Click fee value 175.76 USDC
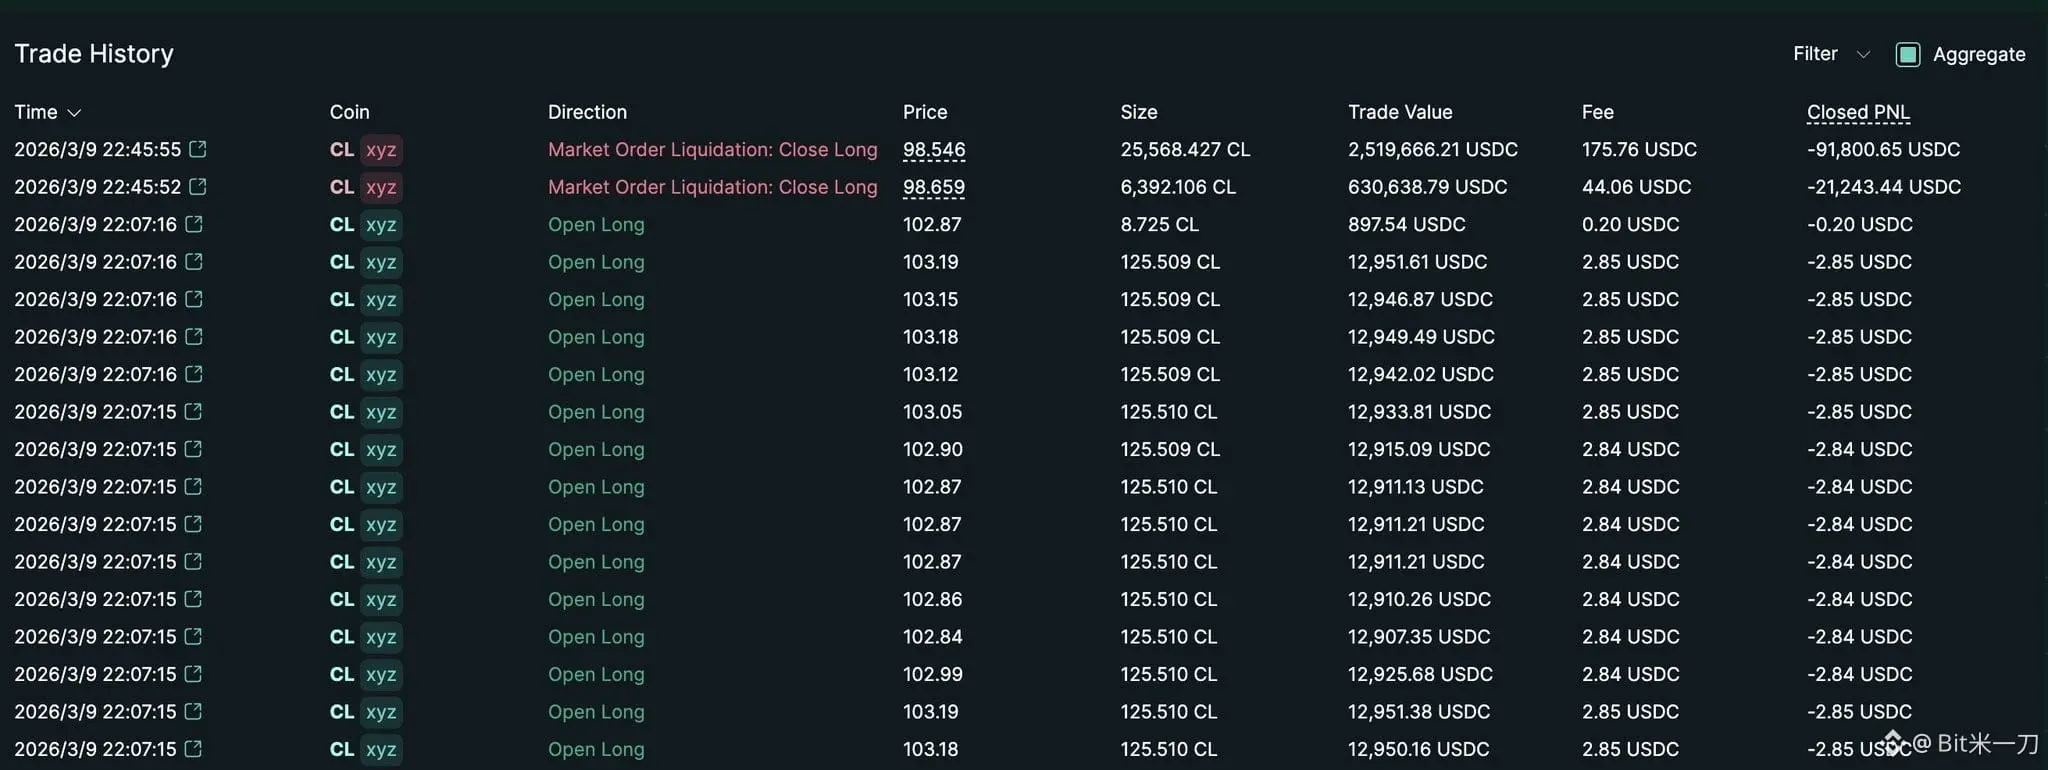 pyautogui.click(x=1639, y=149)
